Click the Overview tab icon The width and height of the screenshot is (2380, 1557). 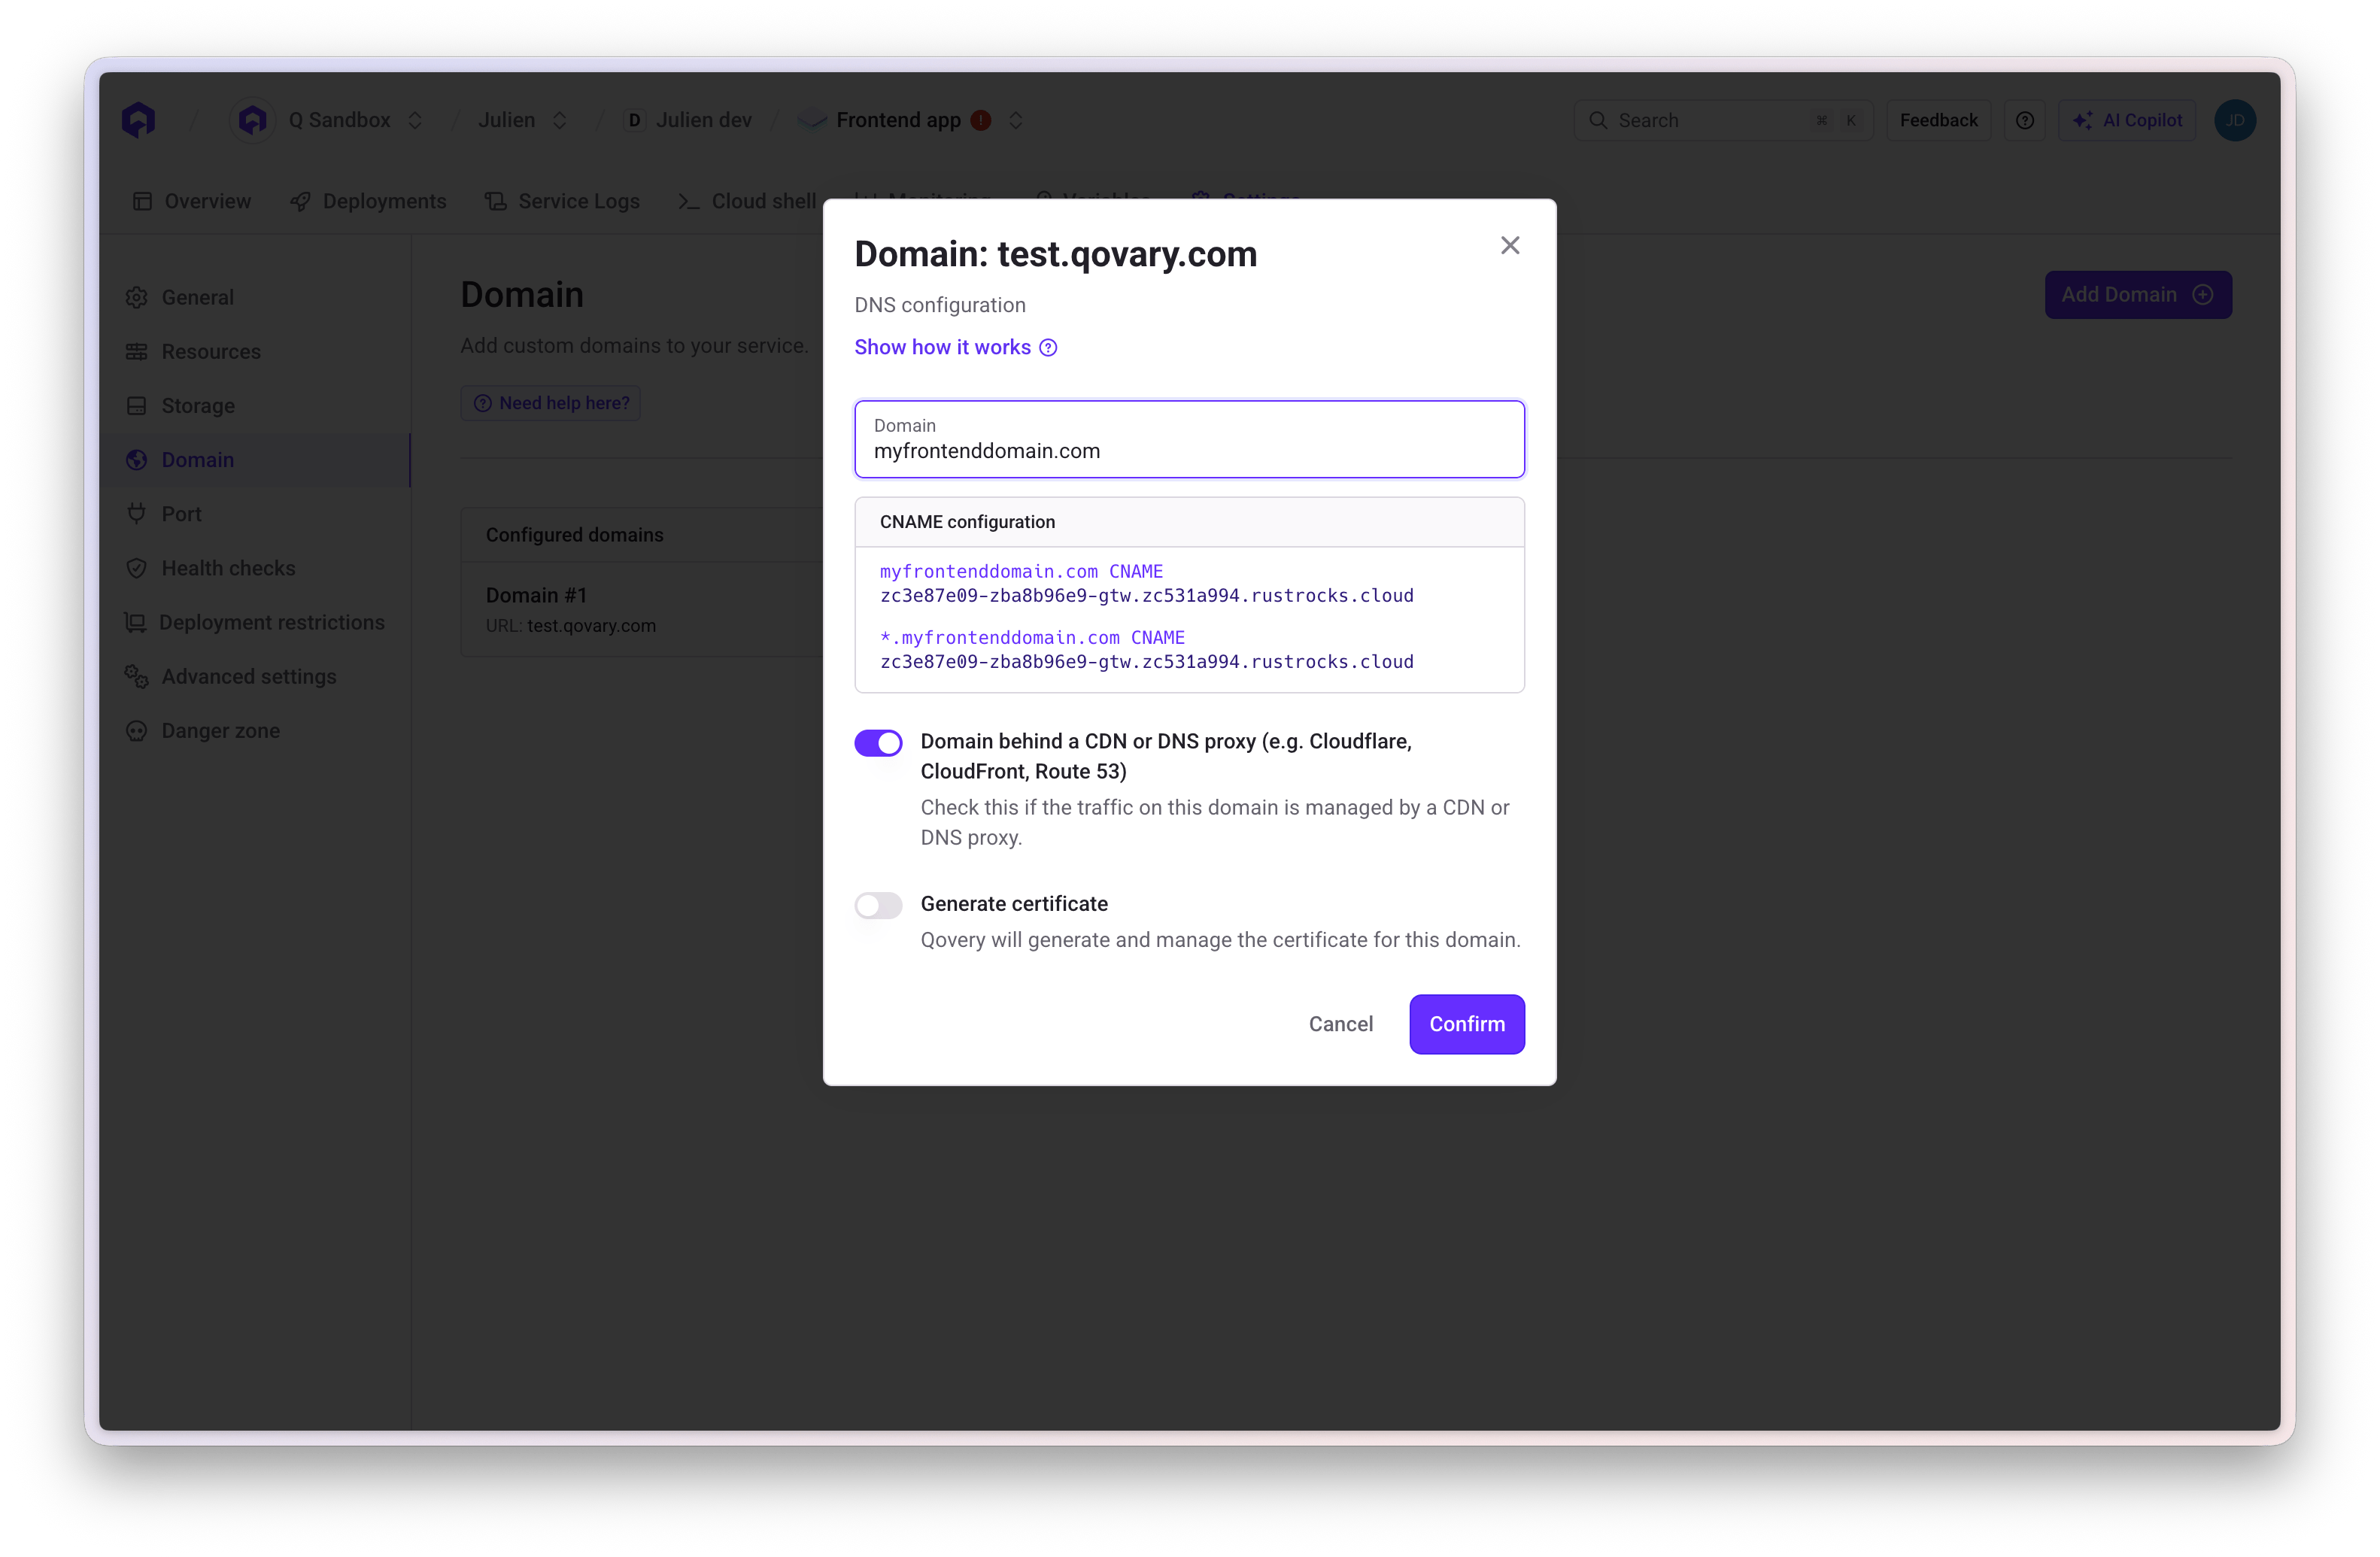click(142, 201)
